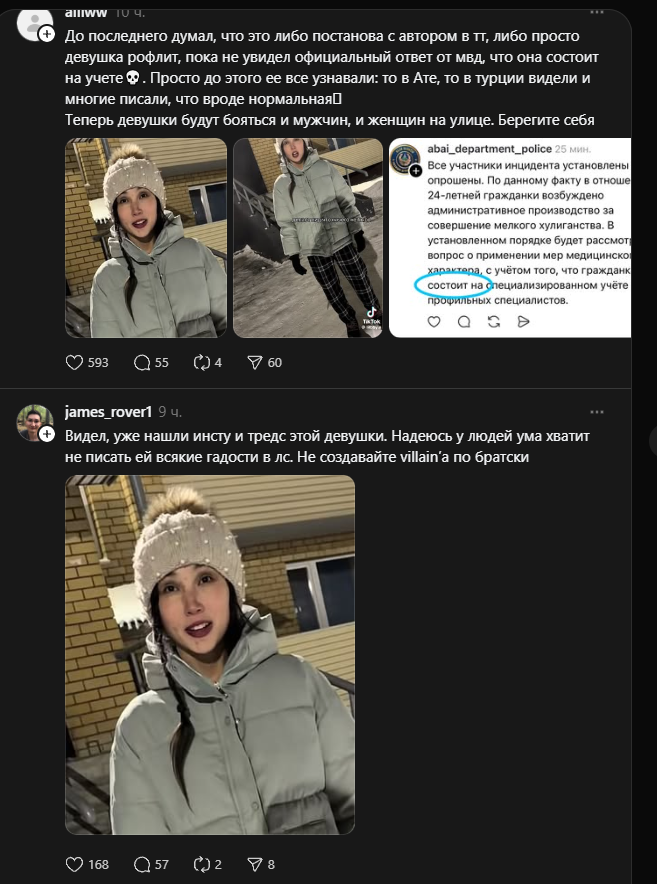Open the first attached photo in first post
This screenshot has height=884, width=657.
click(146, 237)
